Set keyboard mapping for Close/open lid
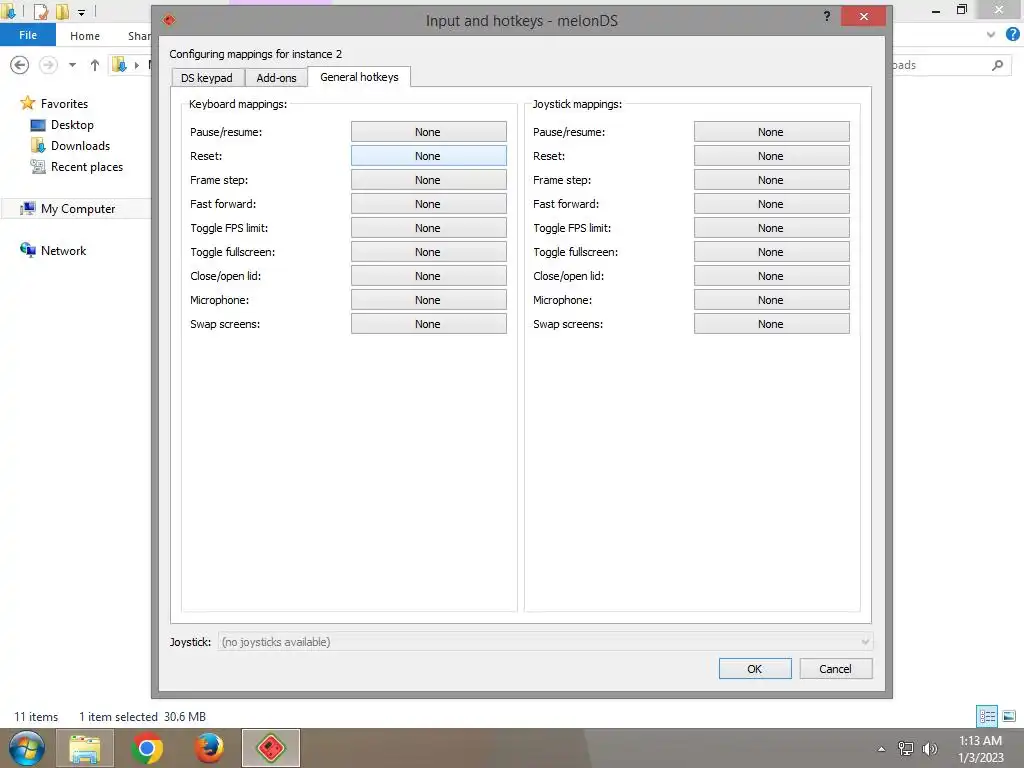This screenshot has width=1024, height=768. coord(428,276)
